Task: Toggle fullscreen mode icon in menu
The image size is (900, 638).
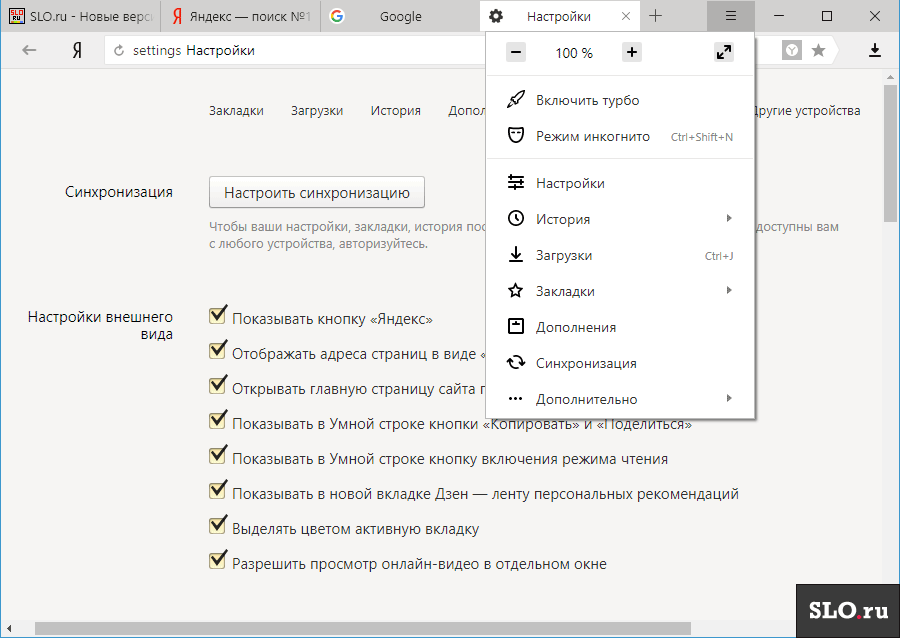Action: pyautogui.click(x=724, y=52)
